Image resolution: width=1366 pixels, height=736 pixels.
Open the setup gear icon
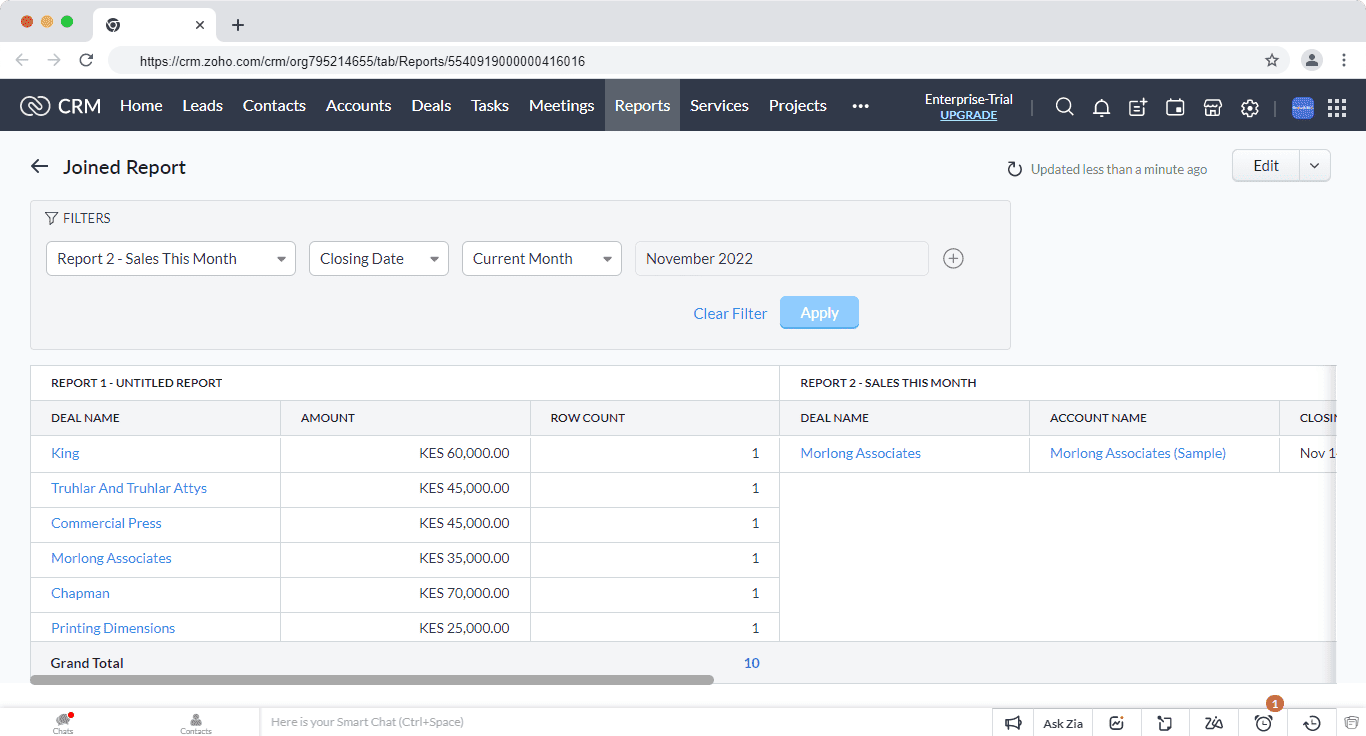click(1249, 107)
